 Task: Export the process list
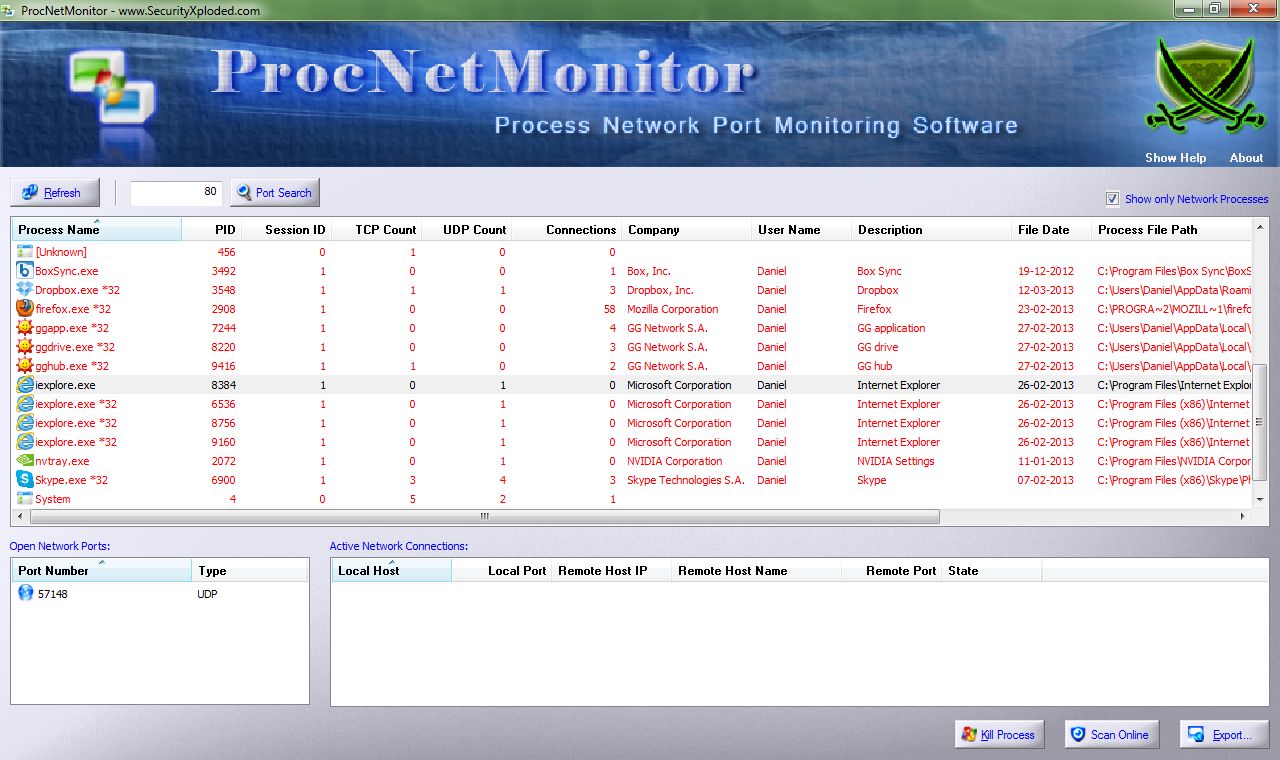click(x=1224, y=734)
